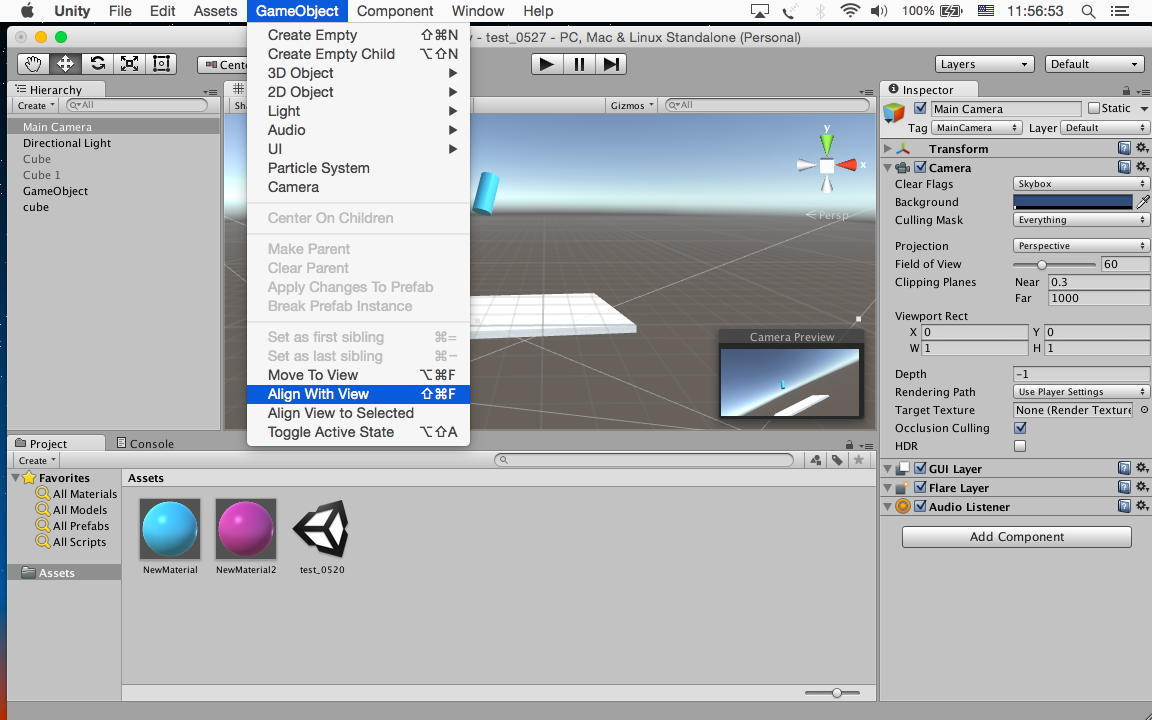Toggle the Flare Layer enabled checkbox

[920, 487]
